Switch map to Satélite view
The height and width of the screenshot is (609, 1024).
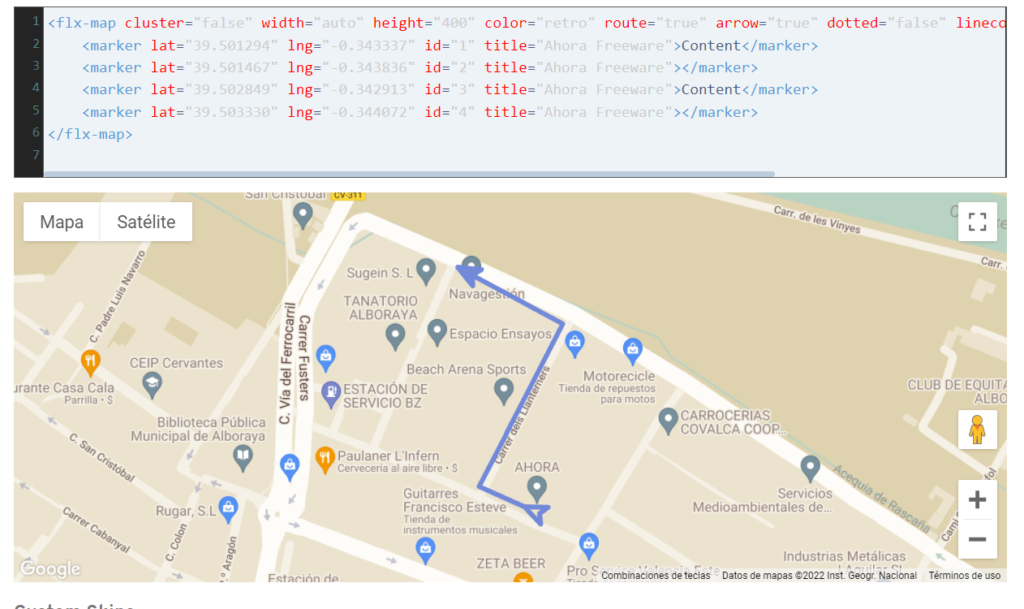coord(146,222)
